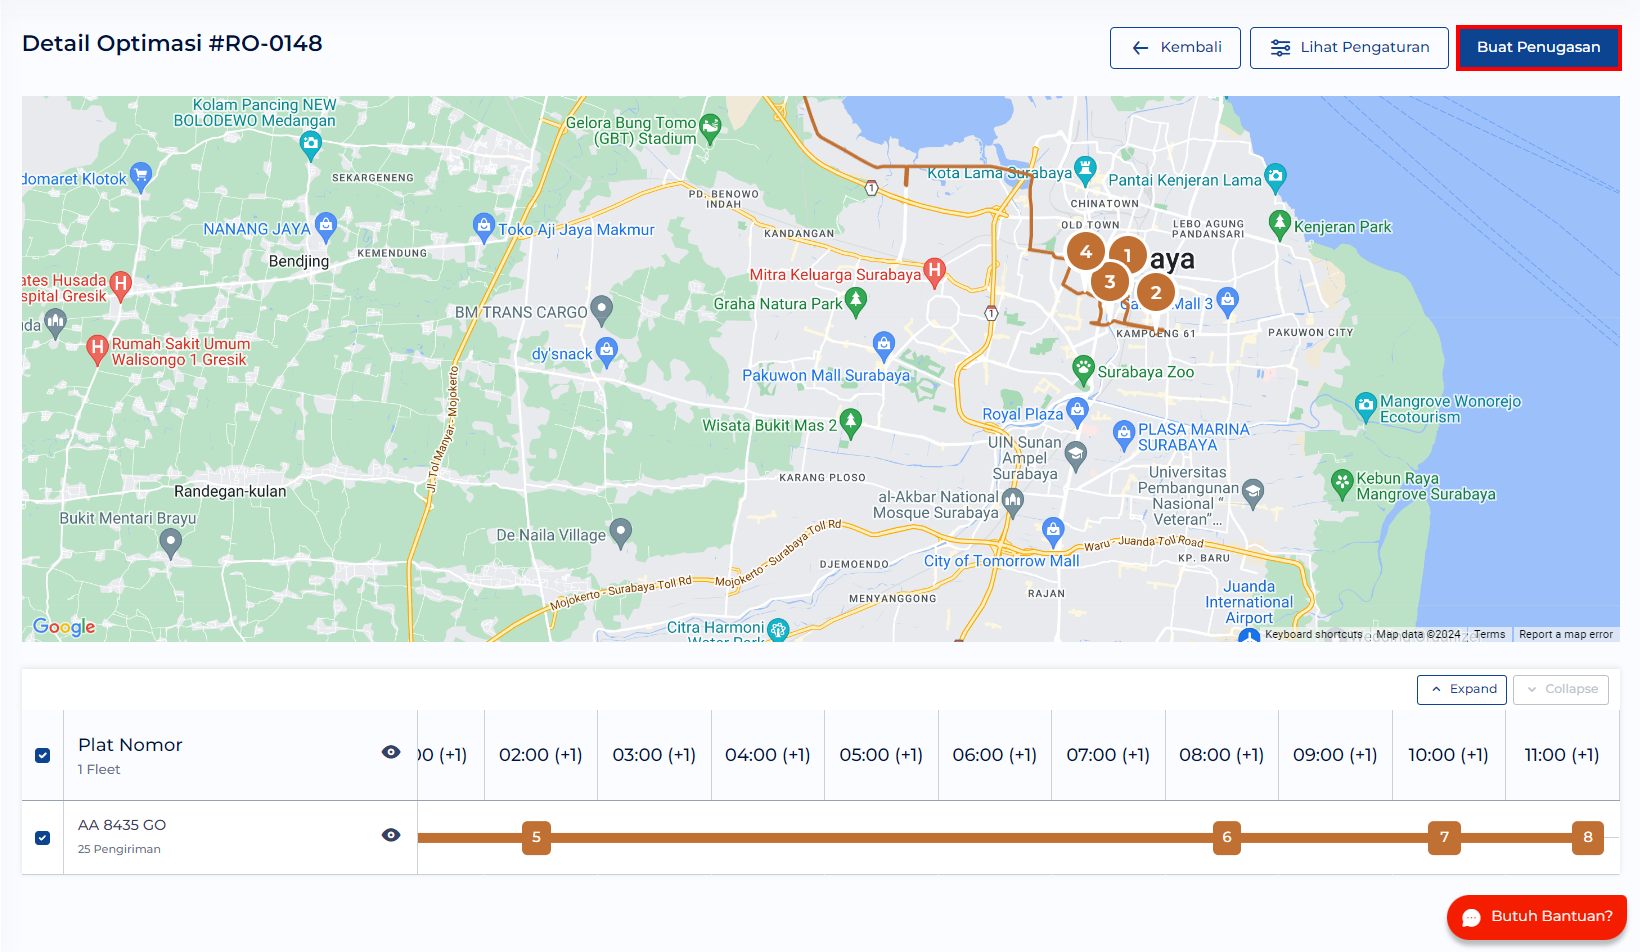
Task: Click map route marker 3
Action: coord(1109,282)
